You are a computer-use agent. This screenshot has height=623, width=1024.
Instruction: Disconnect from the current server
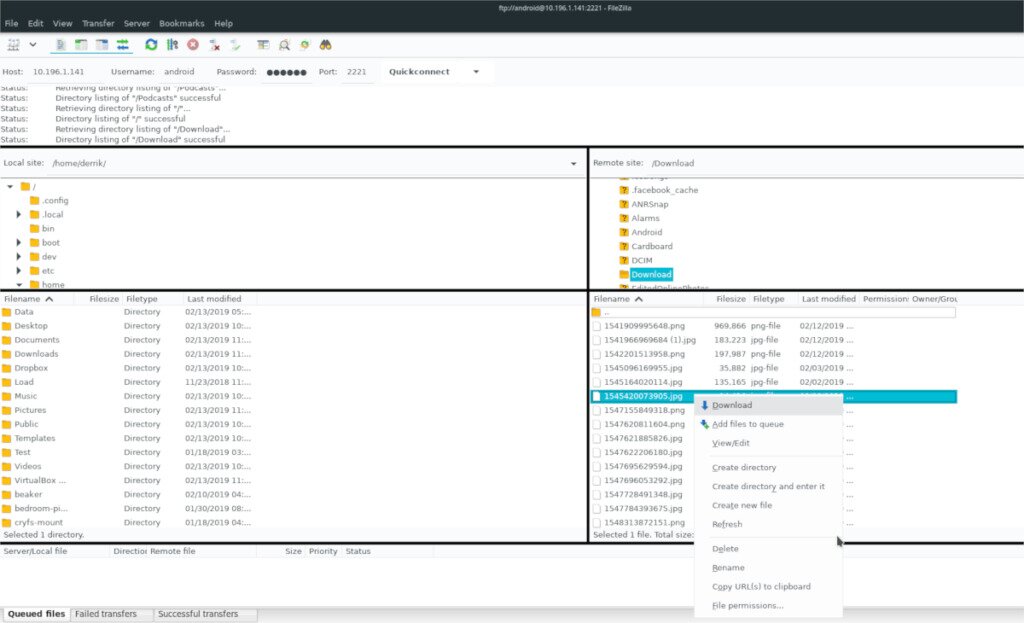214,45
